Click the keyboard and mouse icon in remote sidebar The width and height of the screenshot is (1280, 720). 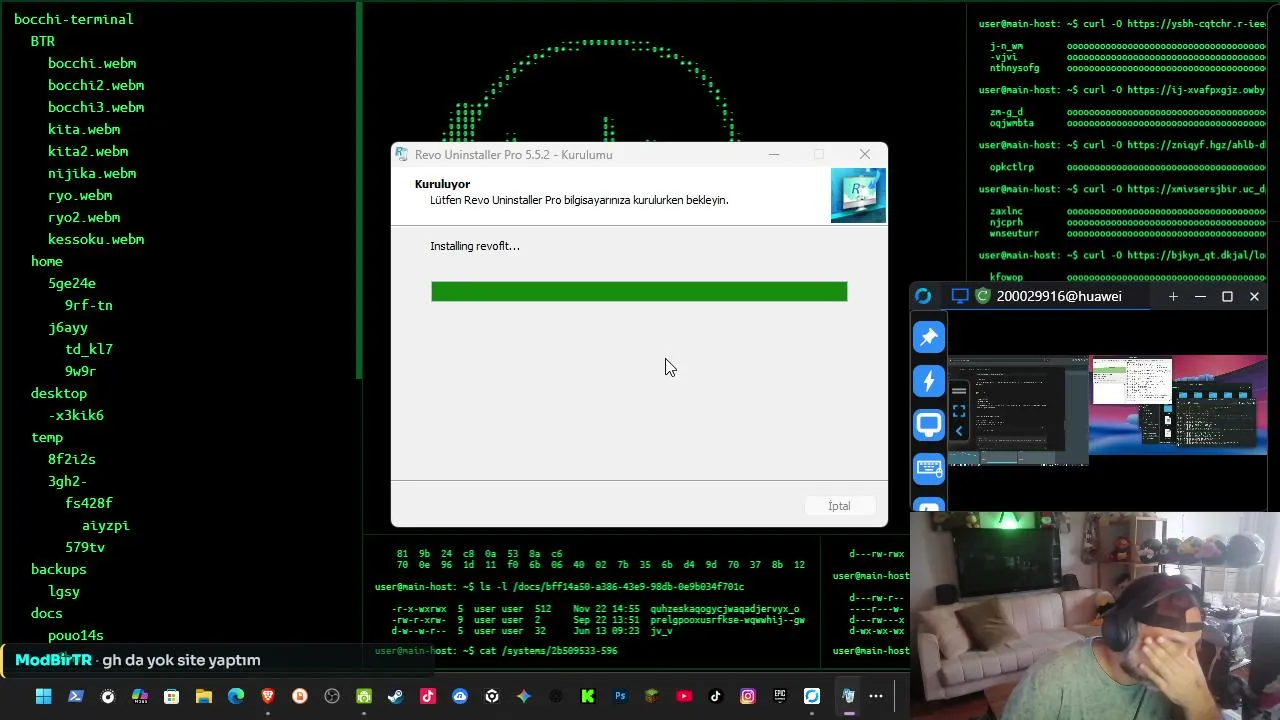tap(929, 468)
